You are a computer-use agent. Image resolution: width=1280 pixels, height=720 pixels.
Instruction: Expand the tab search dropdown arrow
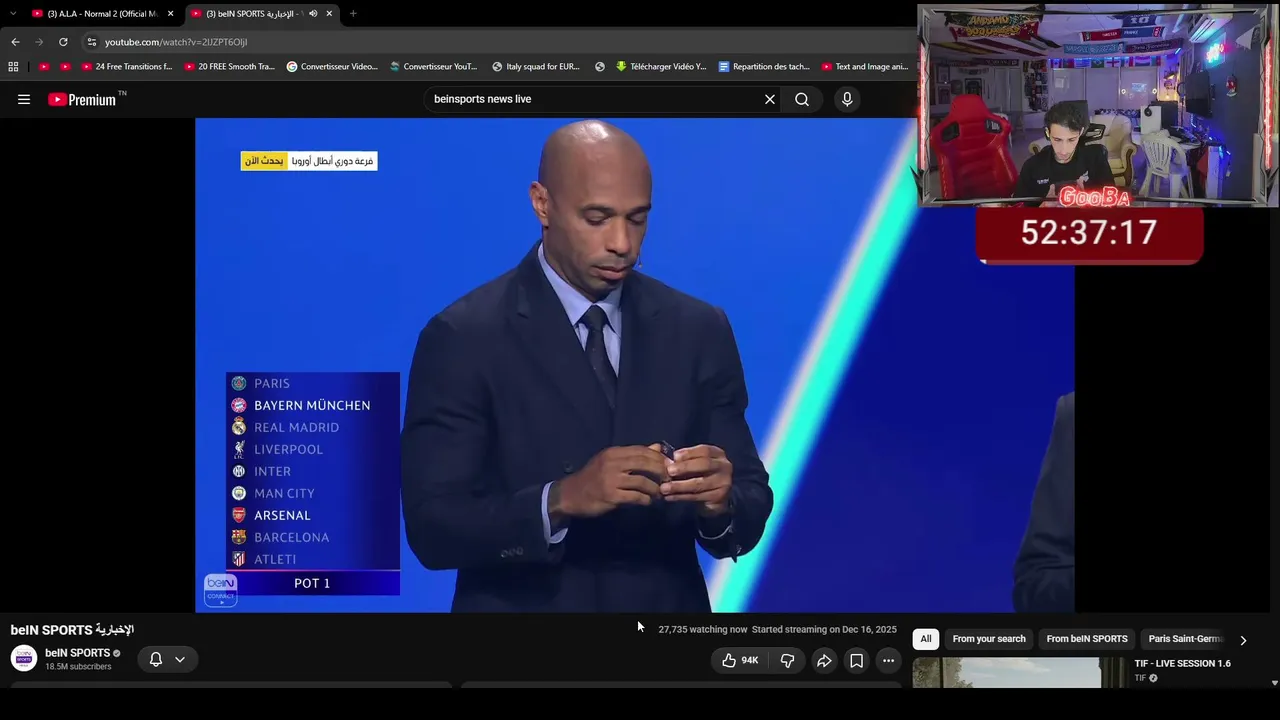[x=13, y=14]
